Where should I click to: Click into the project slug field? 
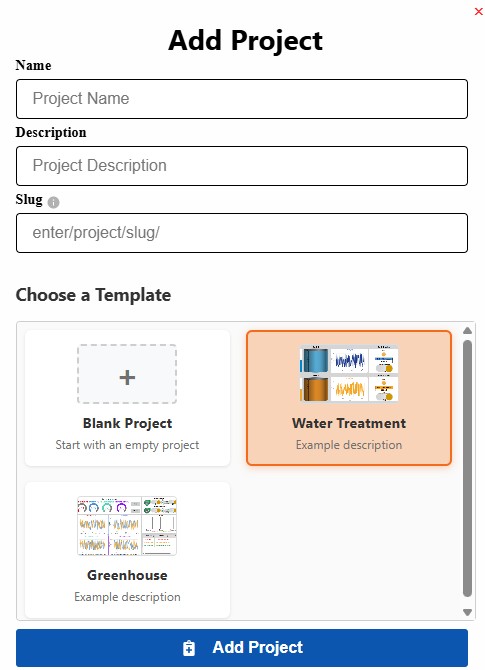[242, 233]
